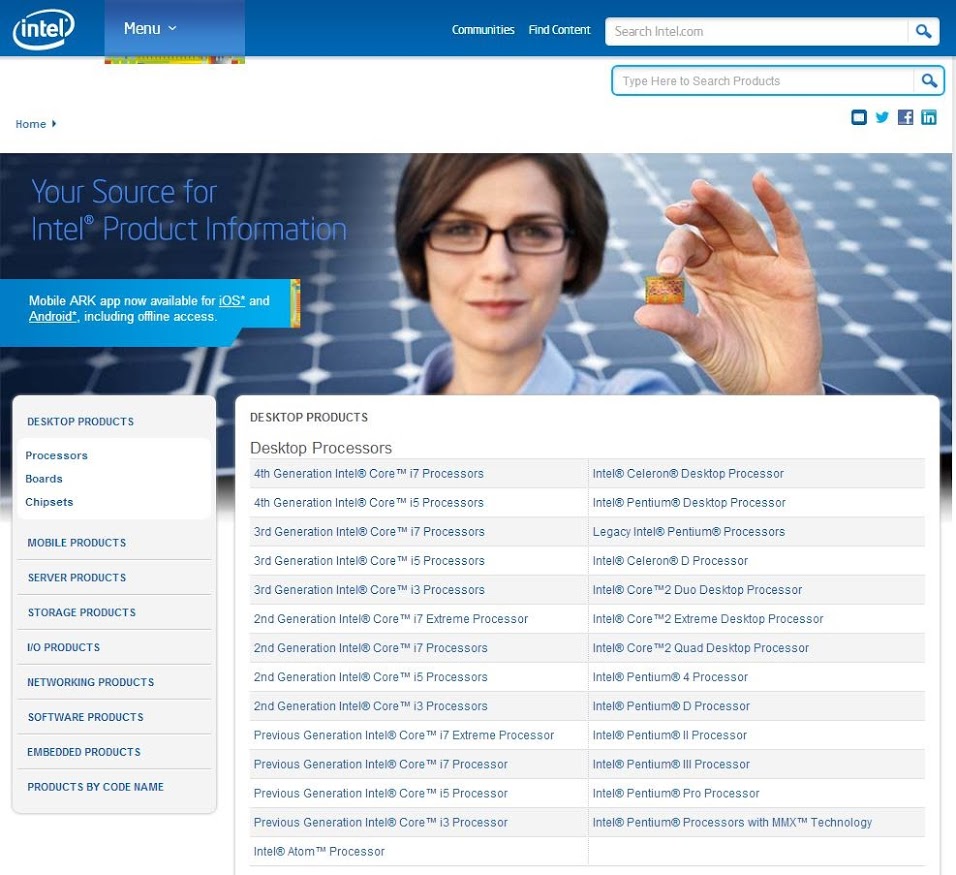Screen dimensions: 956x875
Task: Click the Intel.com search magnifier icon
Action: pos(923,31)
